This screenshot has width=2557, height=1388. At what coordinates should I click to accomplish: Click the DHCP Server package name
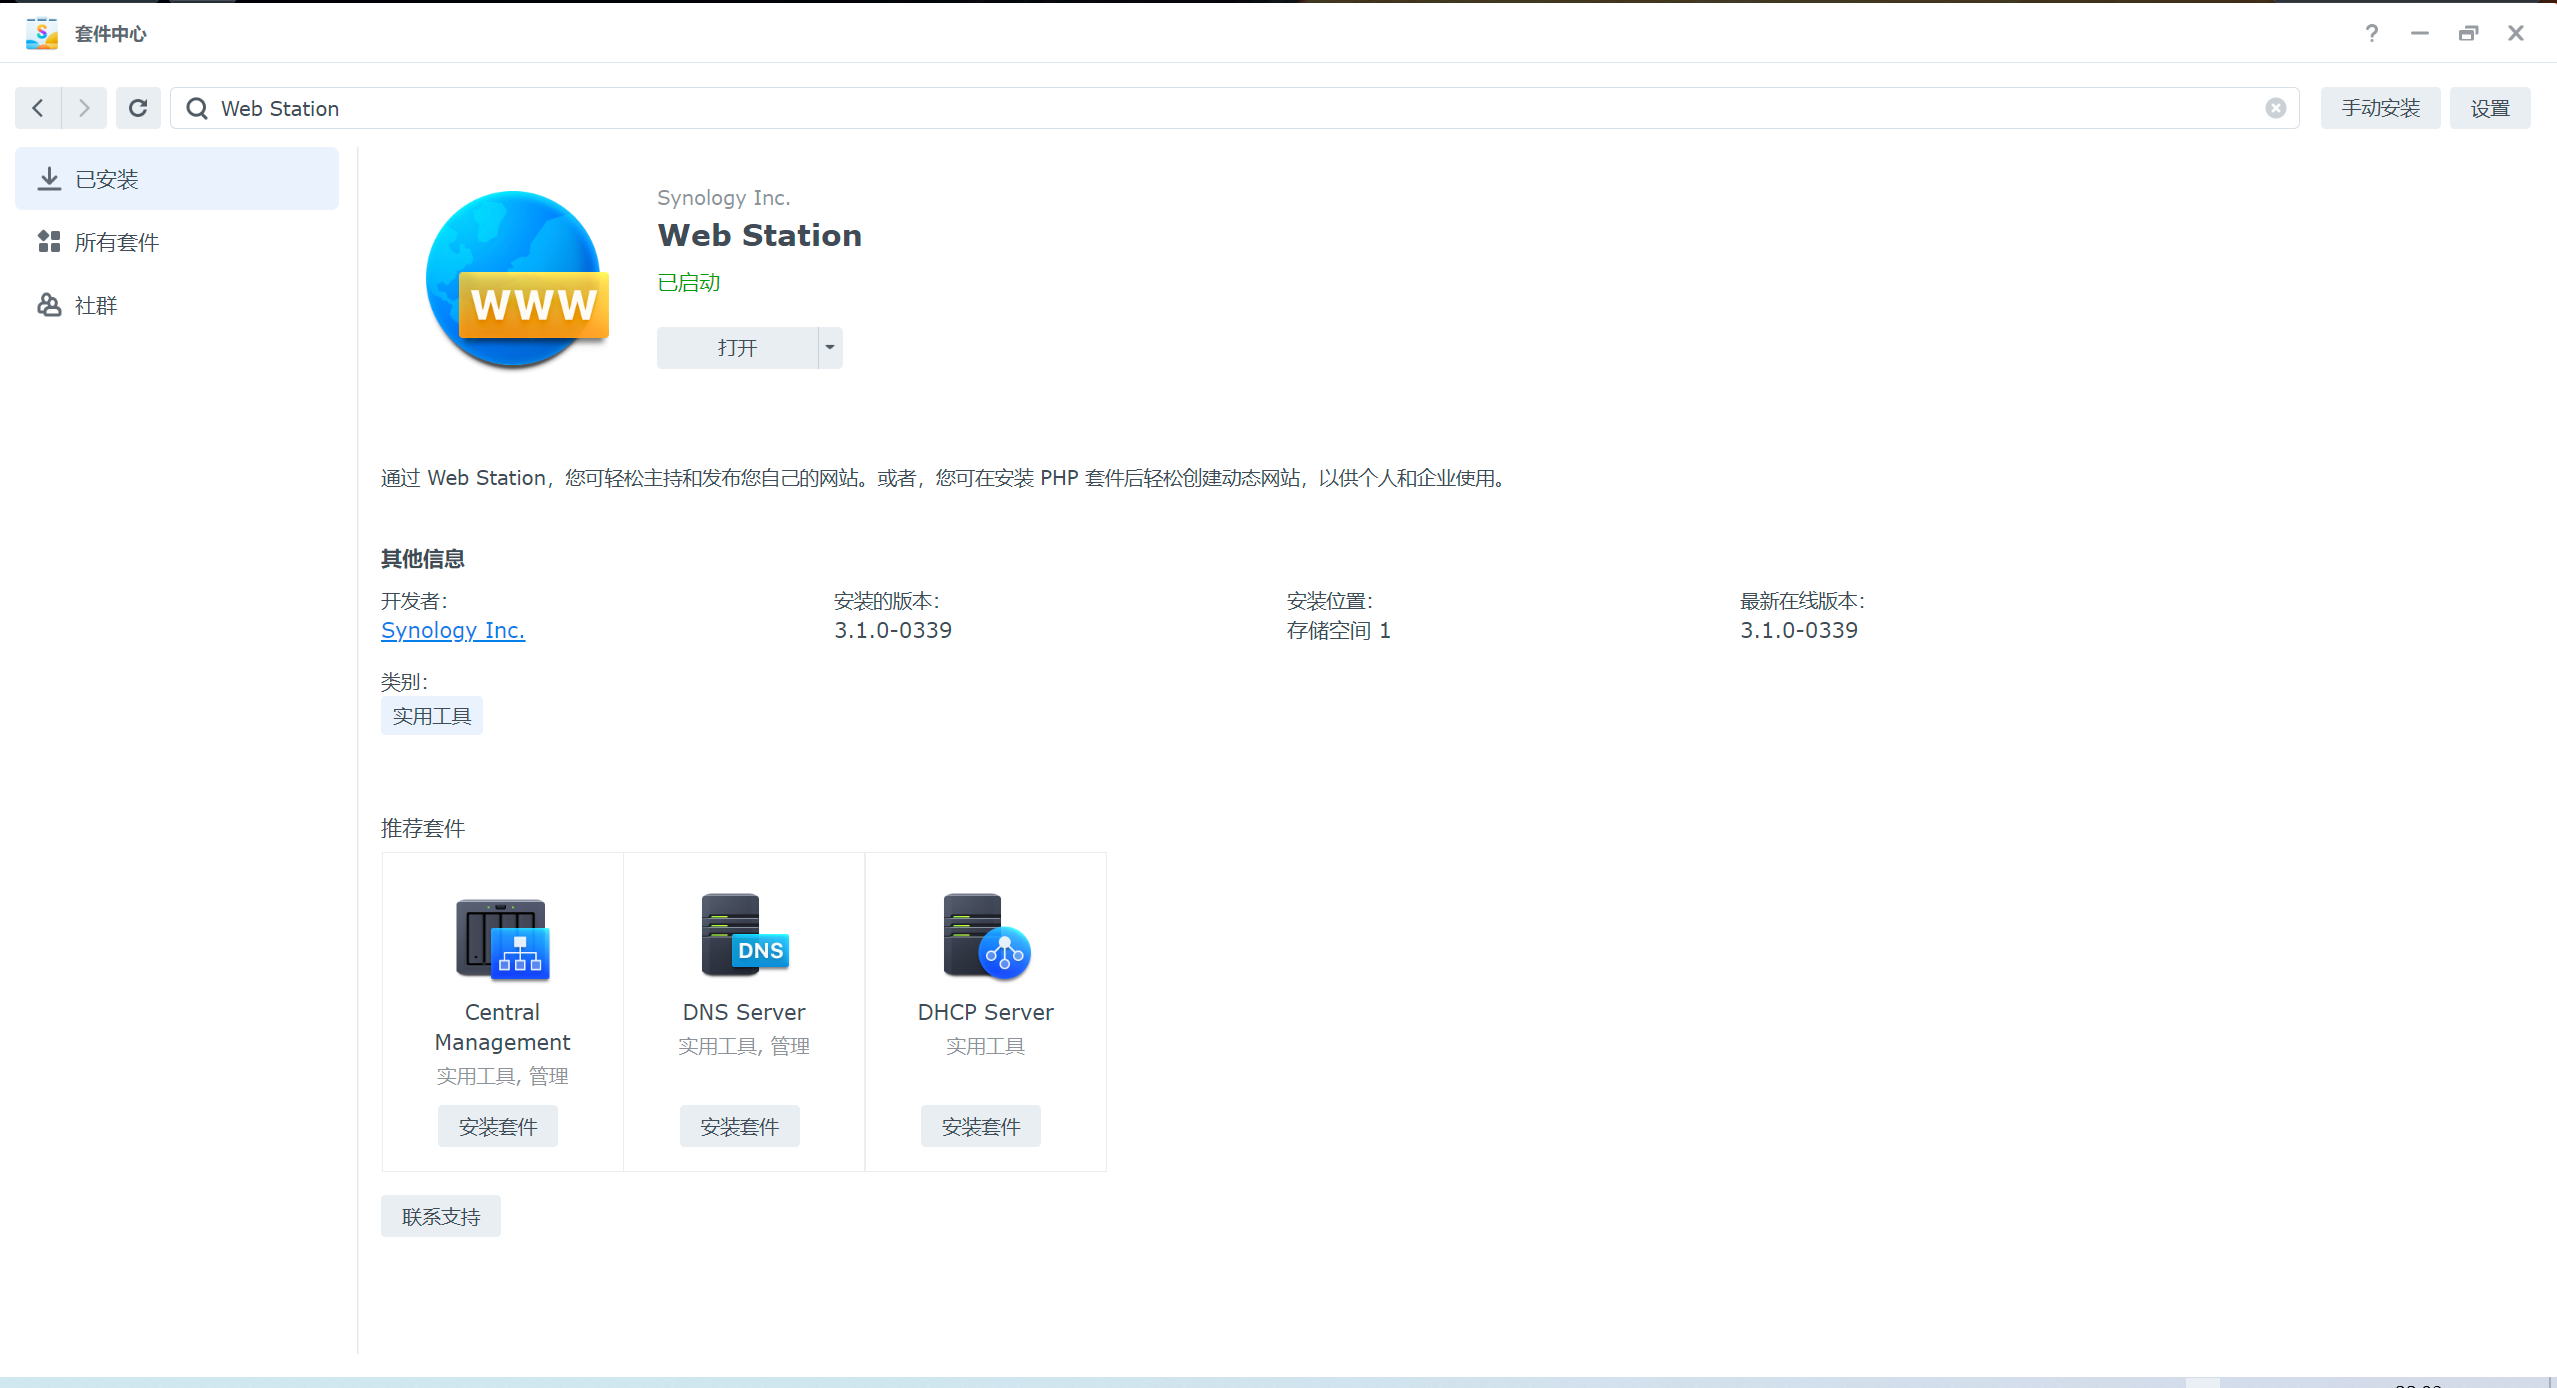986,1012
